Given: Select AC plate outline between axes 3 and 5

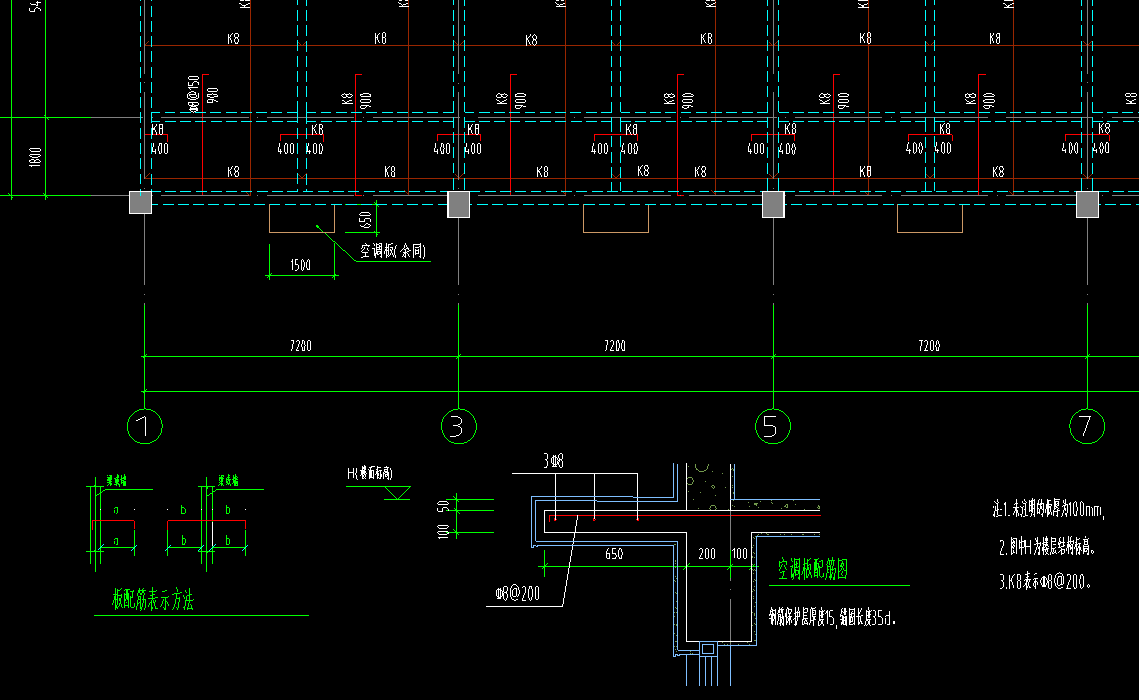Looking at the screenshot, I should [x=616, y=219].
